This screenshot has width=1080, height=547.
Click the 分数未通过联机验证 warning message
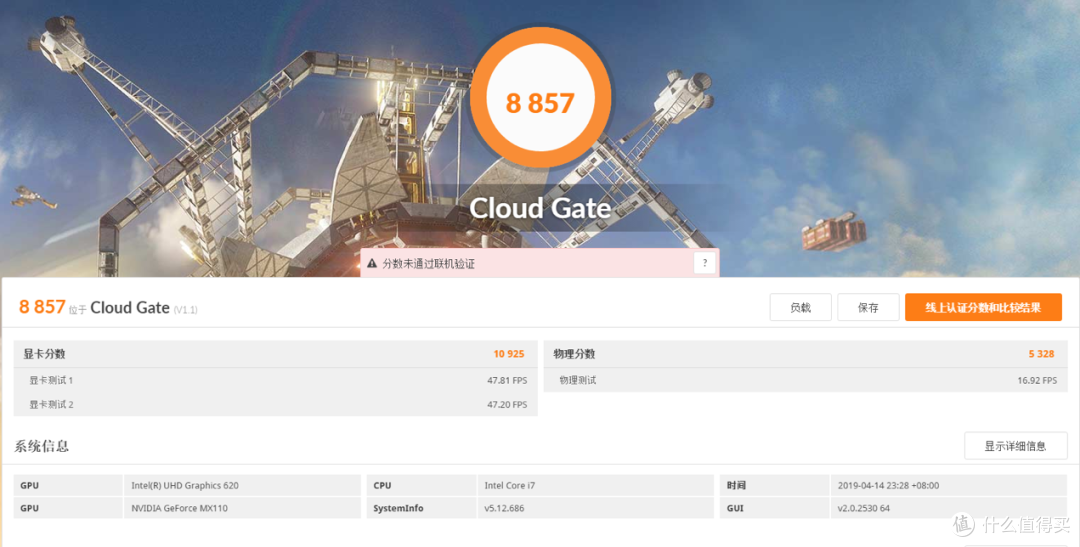[428, 263]
